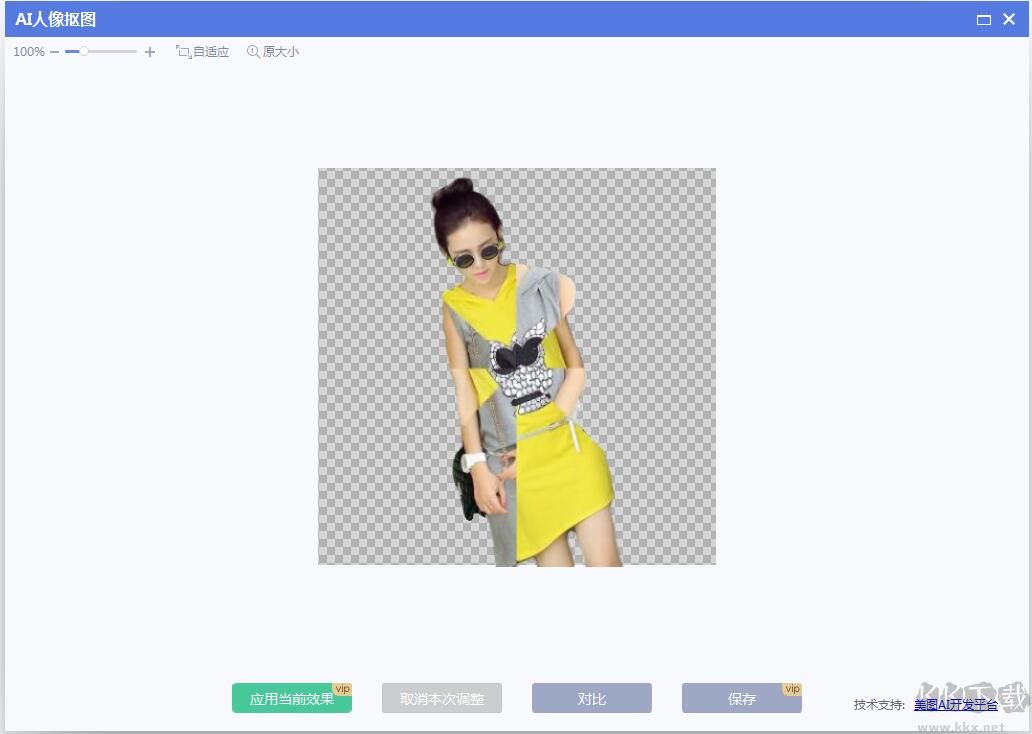
Task: Open the 美图AI开发平台 link
Action: point(957,704)
